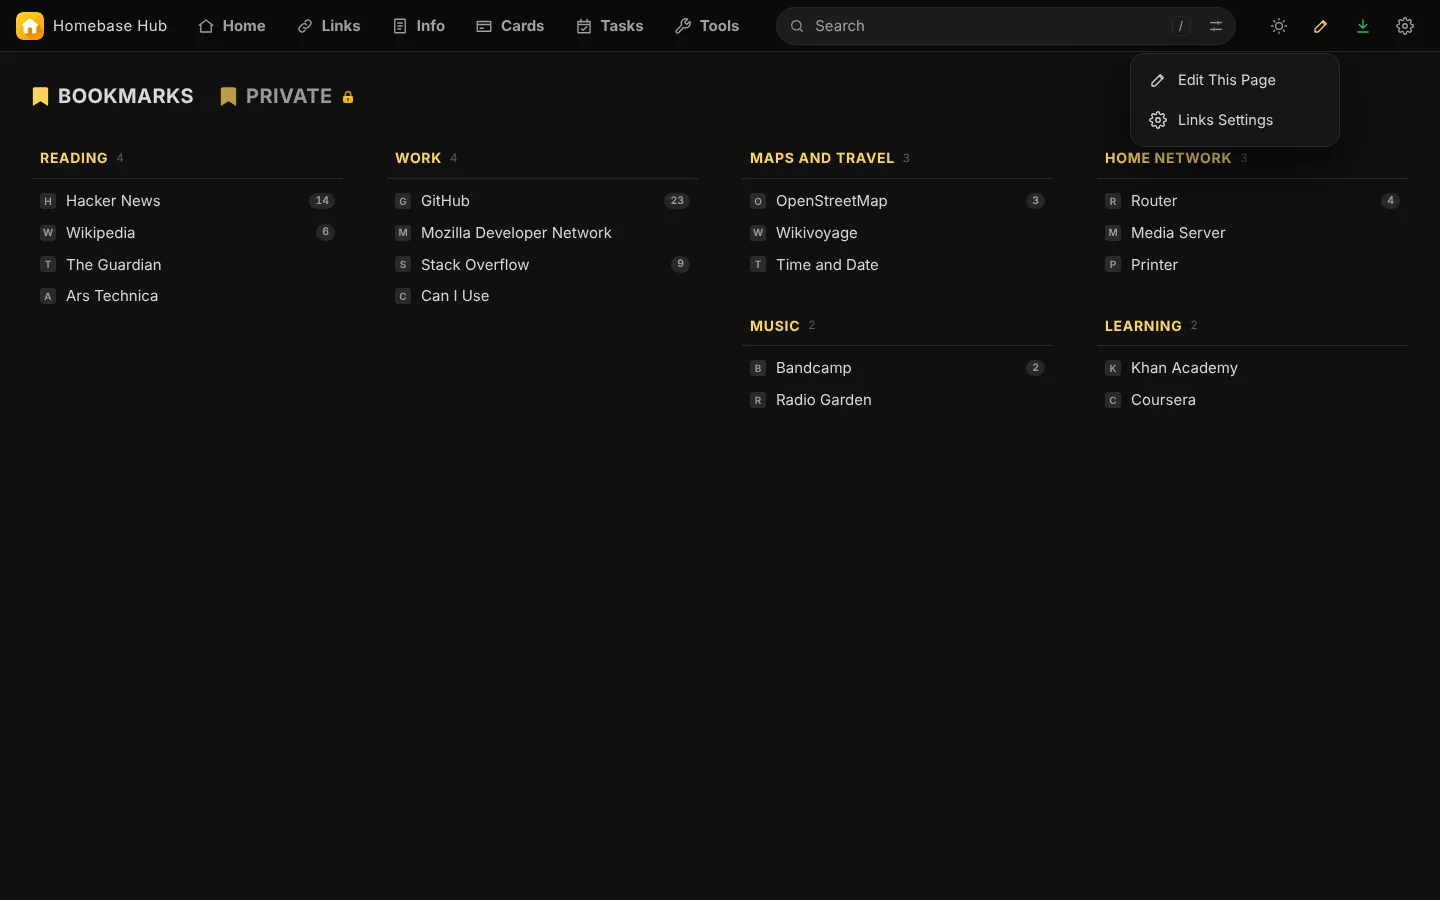Click the G favicon beside GitHub
The image size is (1440, 900).
(x=403, y=201)
